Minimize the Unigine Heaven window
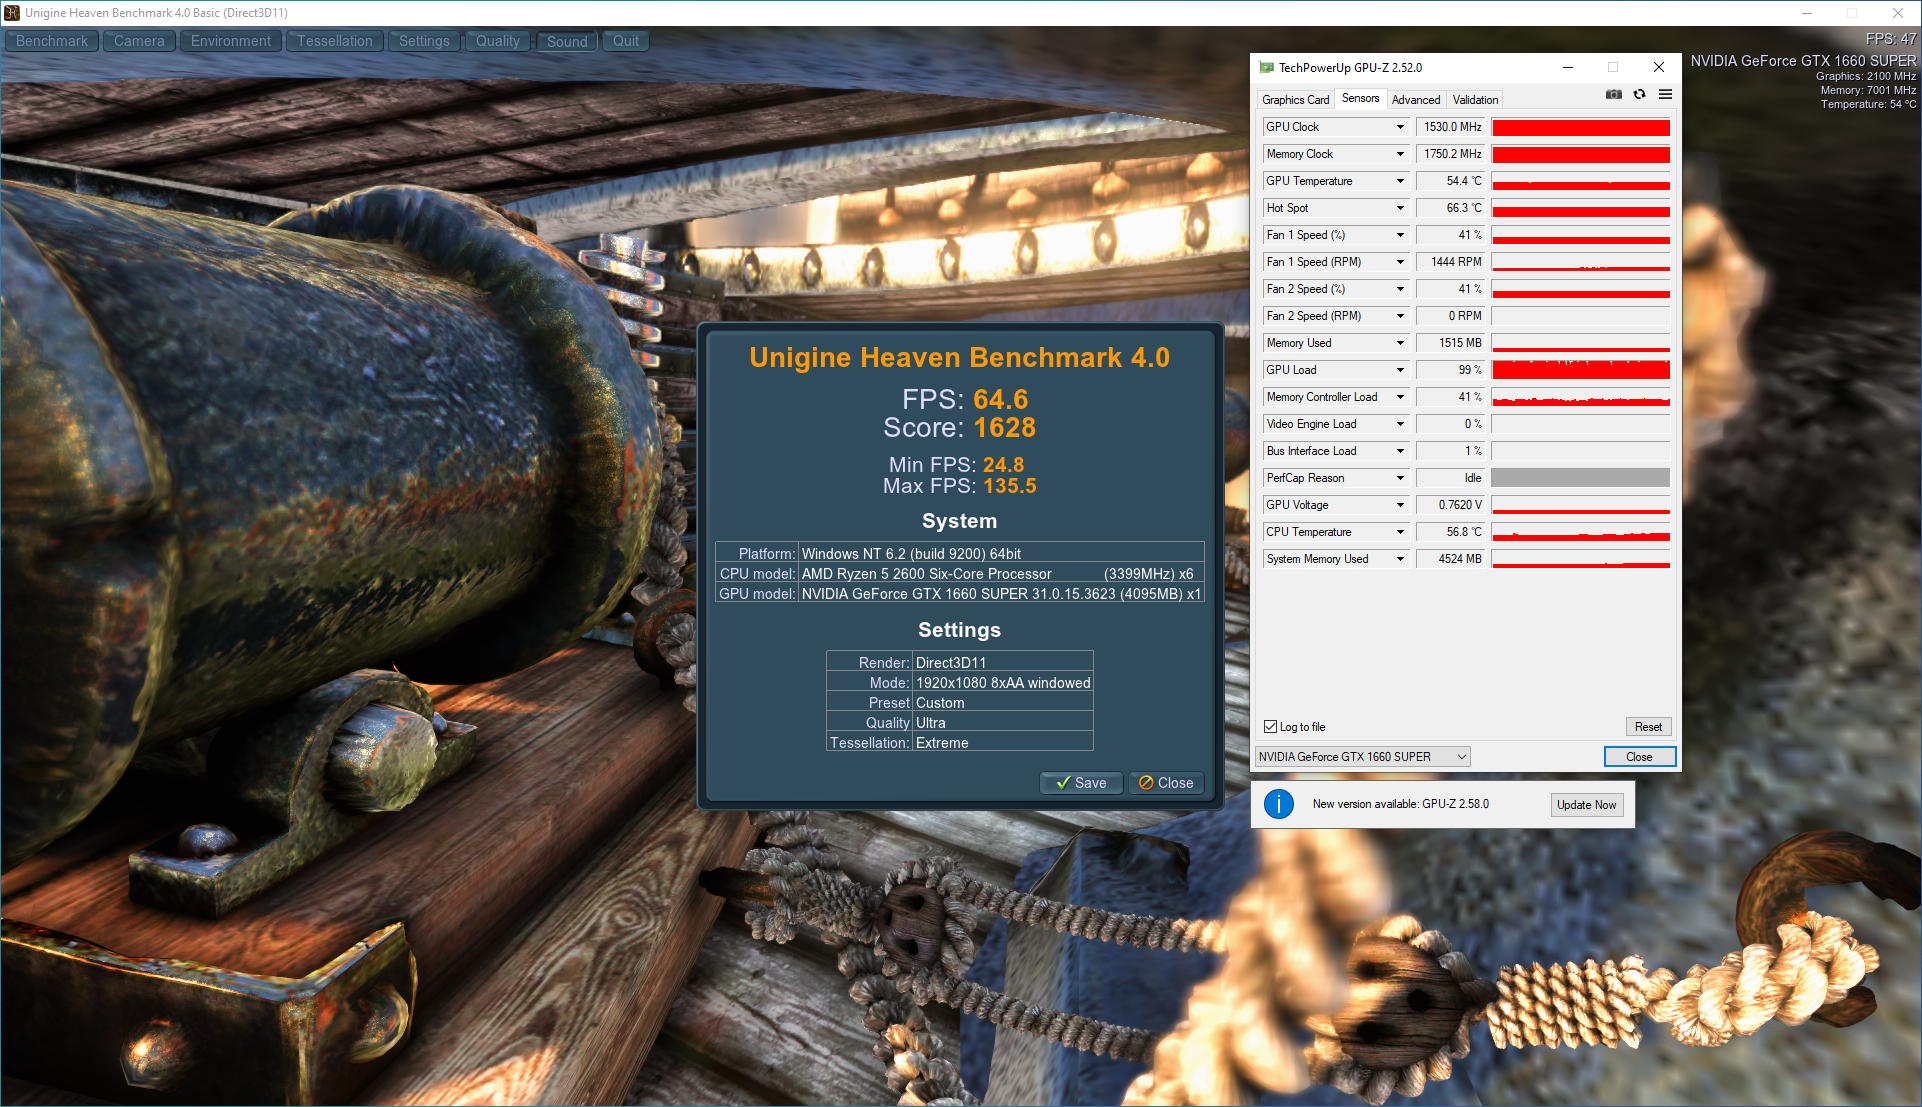 click(1807, 13)
